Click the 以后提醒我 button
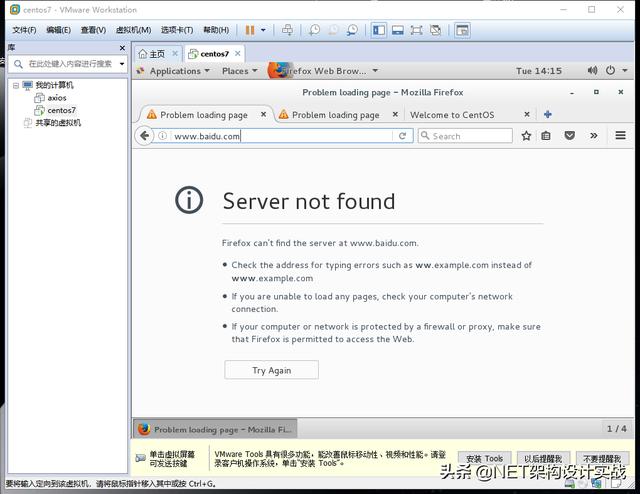The image size is (640, 494). [543, 458]
